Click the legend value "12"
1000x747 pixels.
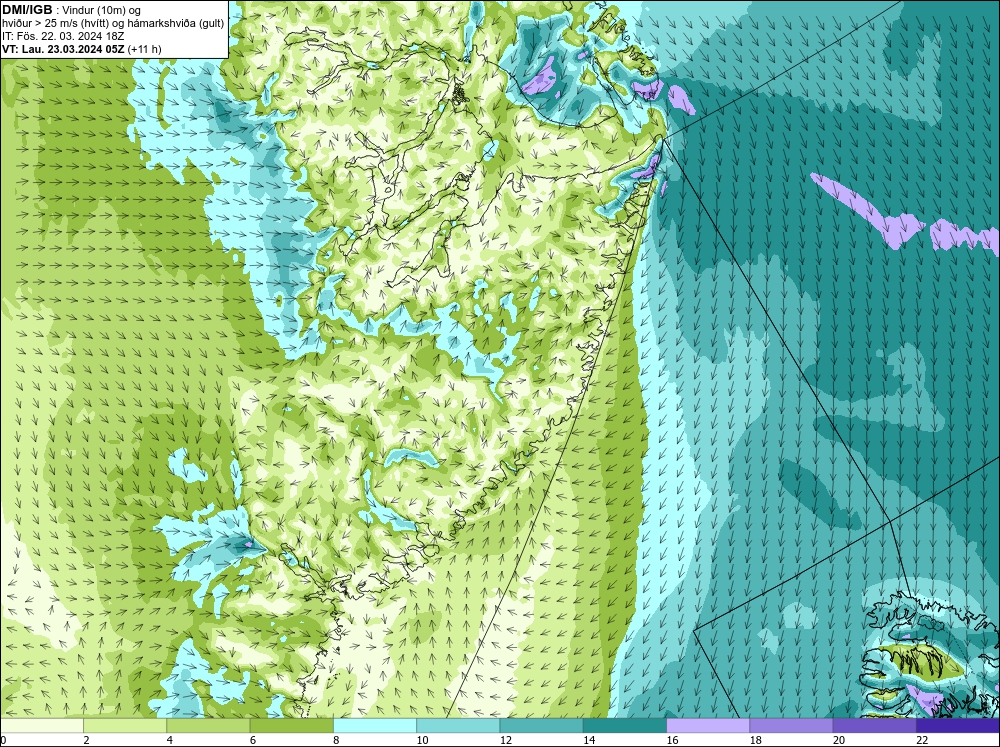(506, 740)
